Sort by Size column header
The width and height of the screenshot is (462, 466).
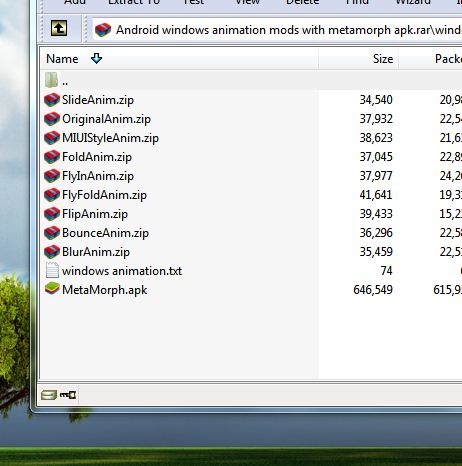pos(358,59)
